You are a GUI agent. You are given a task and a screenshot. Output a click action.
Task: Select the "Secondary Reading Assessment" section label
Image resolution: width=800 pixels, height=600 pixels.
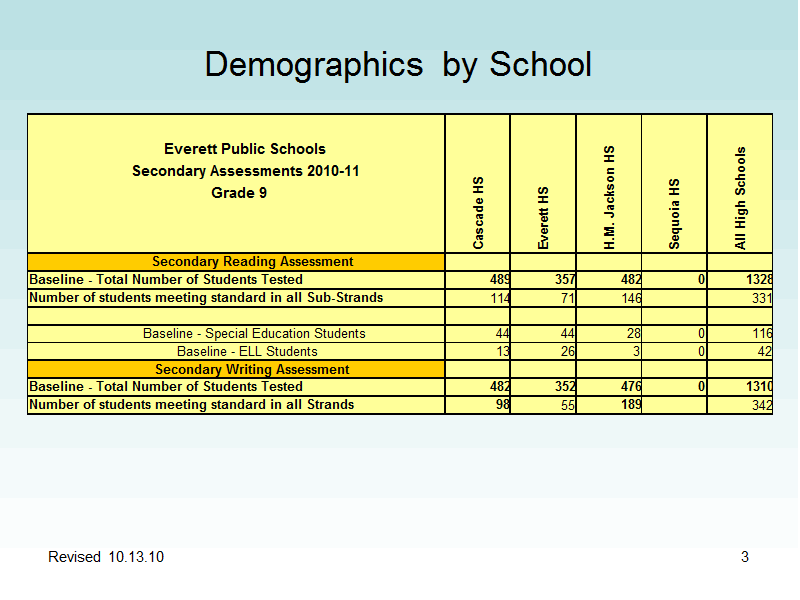point(253,262)
